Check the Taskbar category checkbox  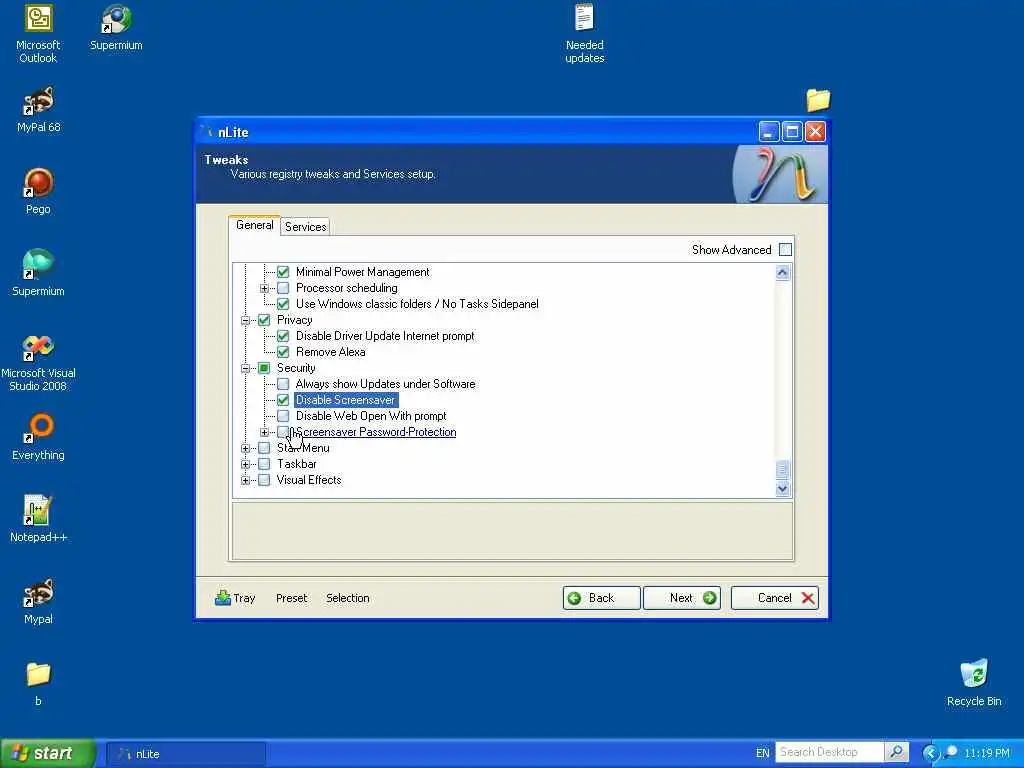[x=264, y=464]
